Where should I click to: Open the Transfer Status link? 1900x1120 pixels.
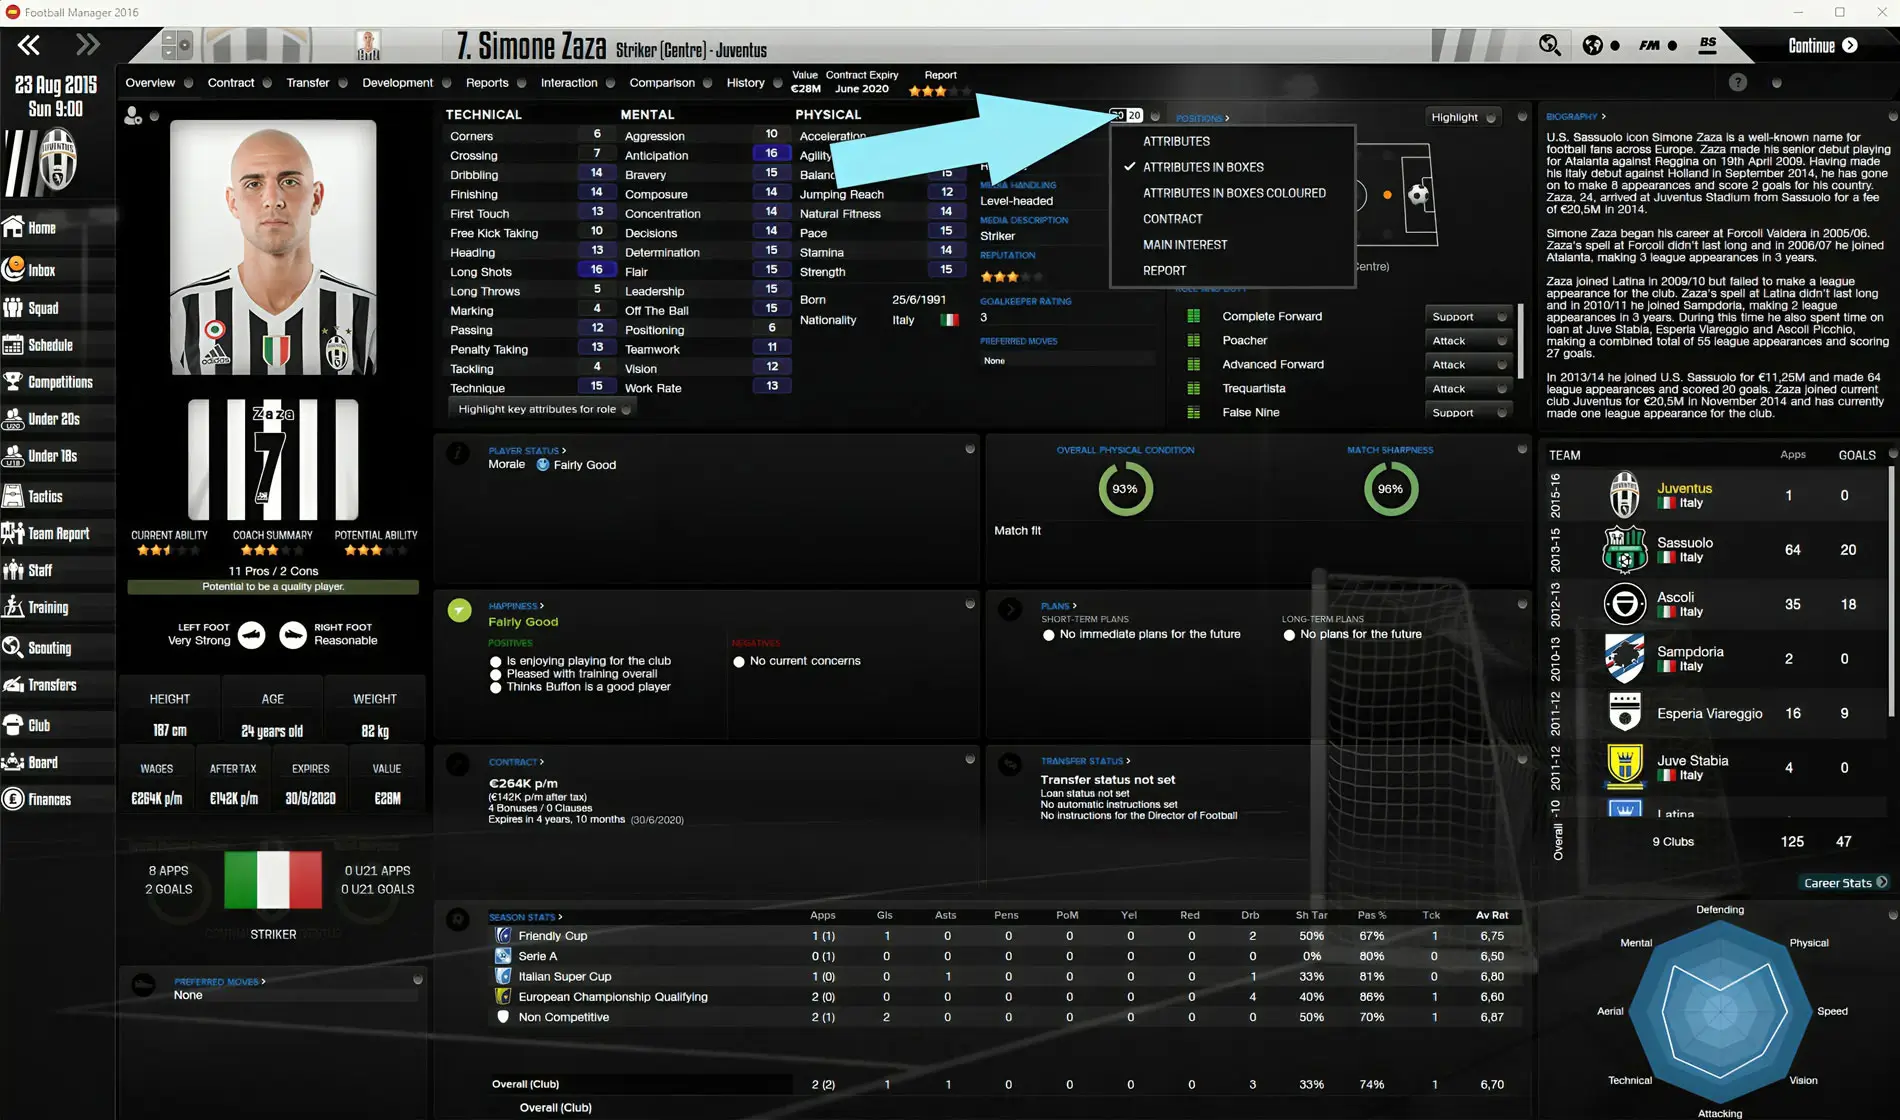tap(1085, 761)
